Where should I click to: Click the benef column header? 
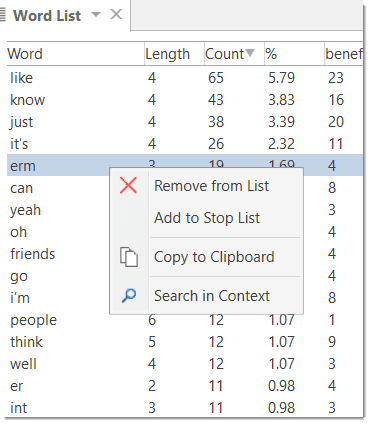point(344,54)
